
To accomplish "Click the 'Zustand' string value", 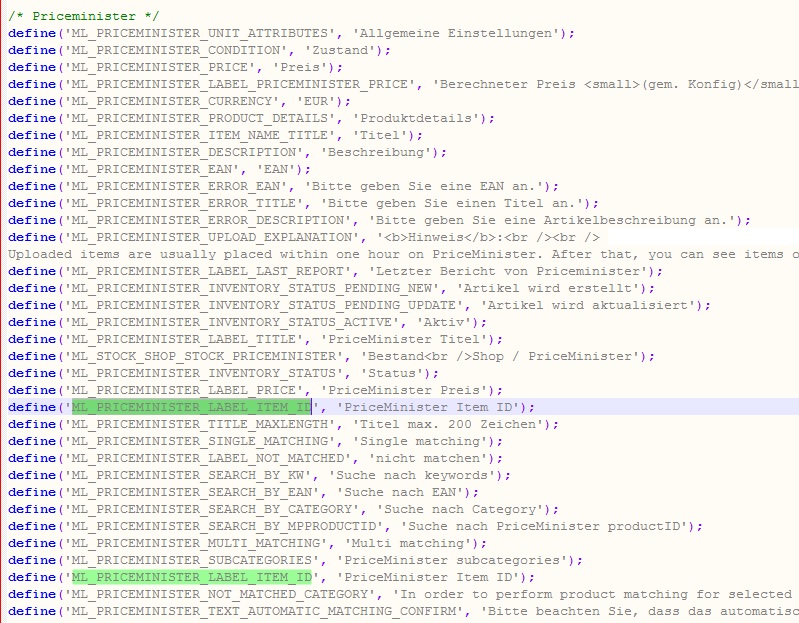I will (346, 50).
